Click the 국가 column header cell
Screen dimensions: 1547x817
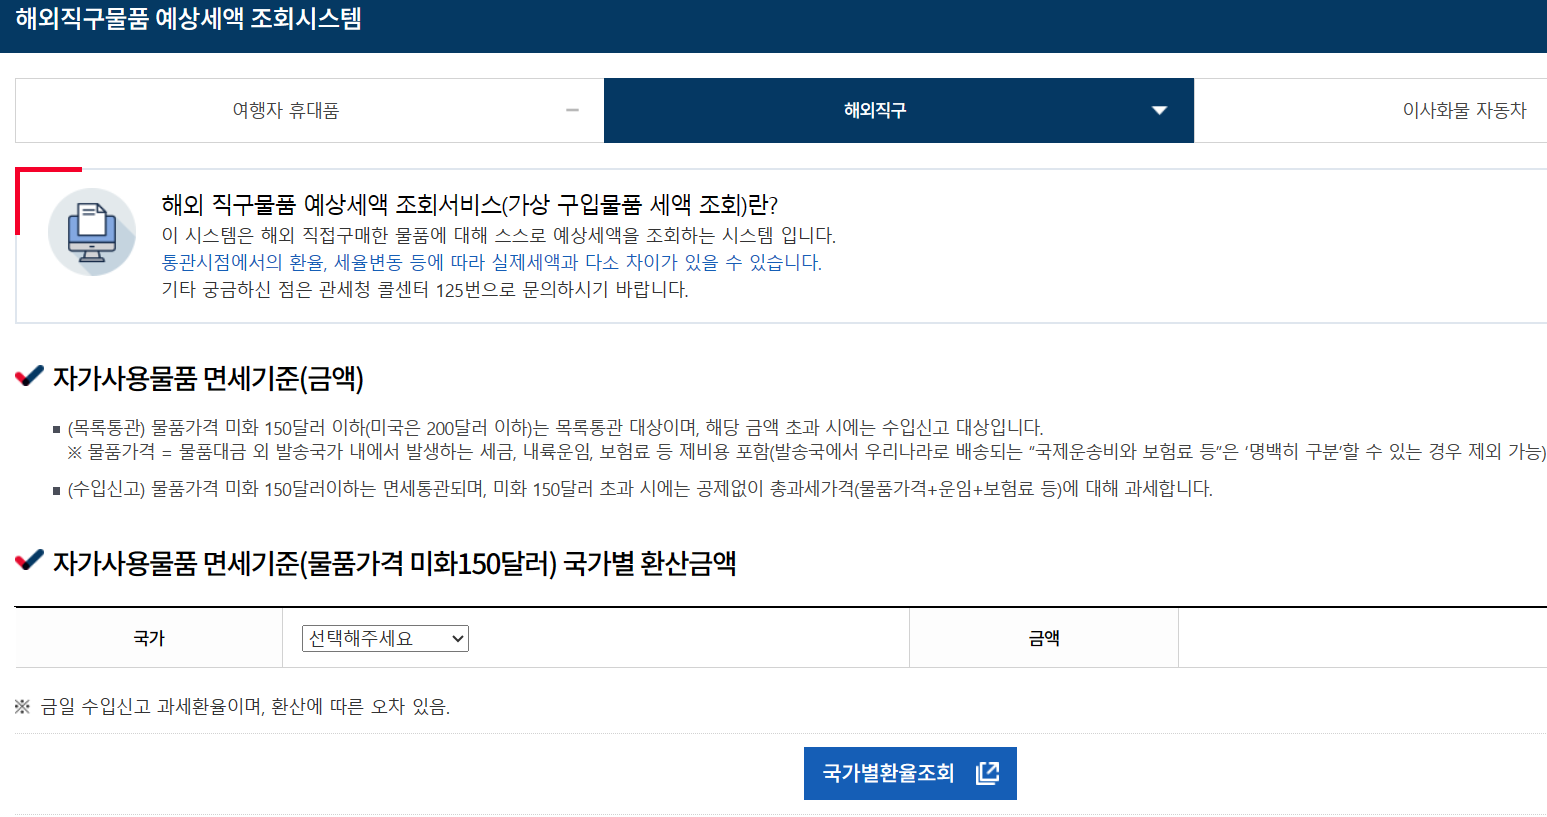[x=149, y=638]
